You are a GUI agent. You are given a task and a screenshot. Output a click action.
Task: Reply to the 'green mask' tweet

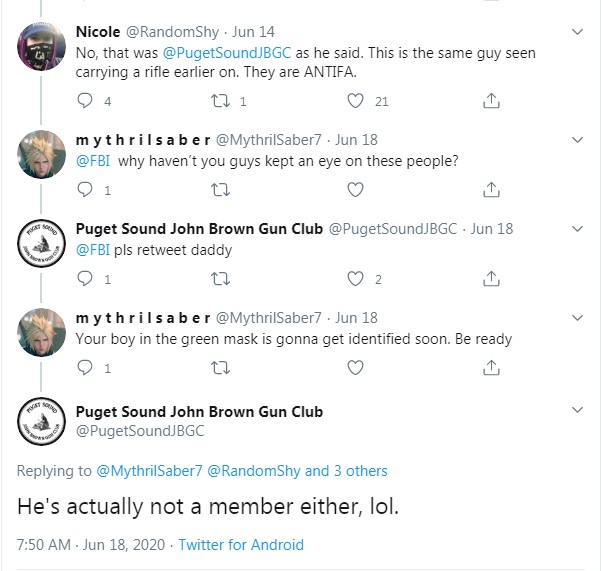pos(85,367)
